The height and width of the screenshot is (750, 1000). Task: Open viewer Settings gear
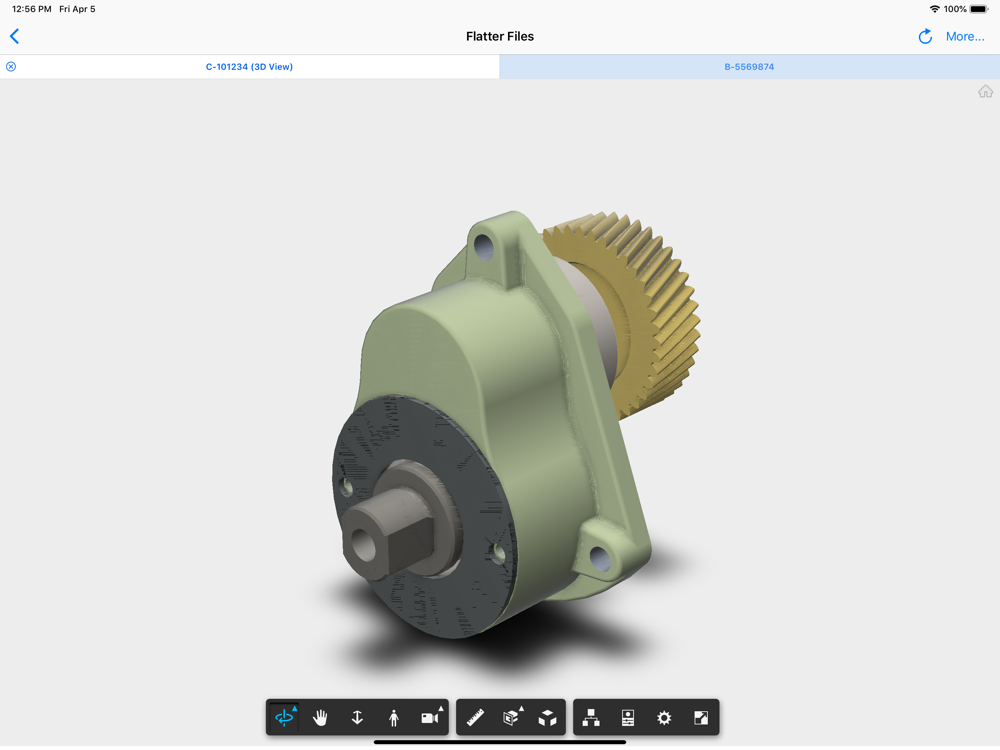click(664, 718)
